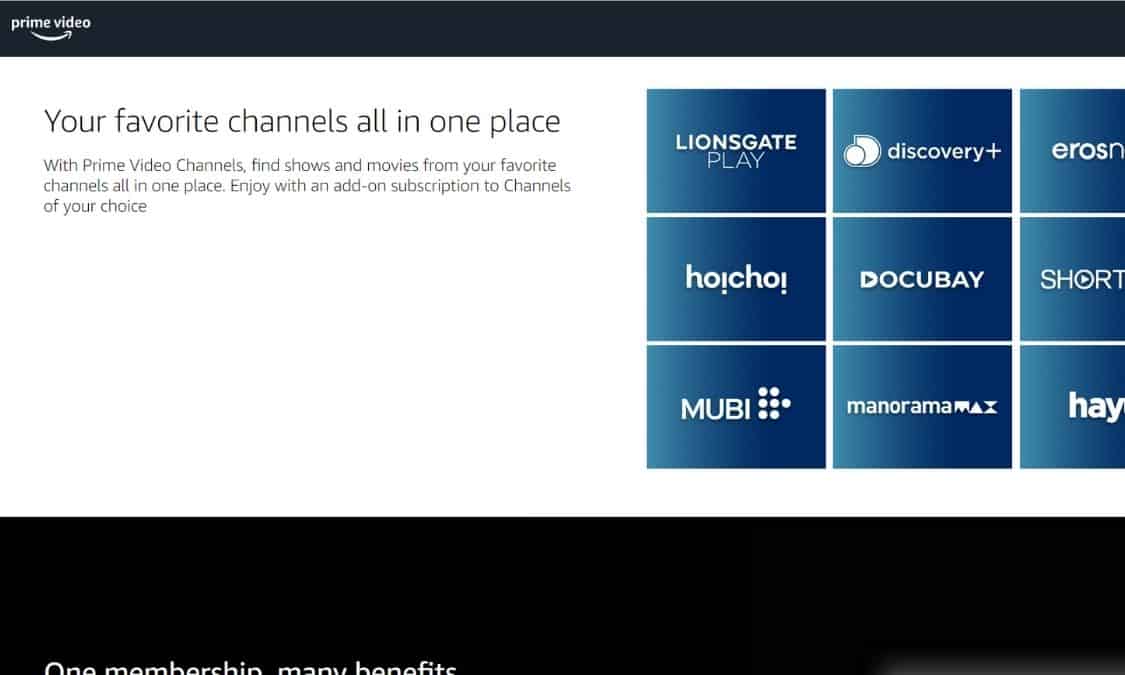This screenshot has width=1125, height=675.
Task: Click the "One membership, many benefits" heading
Action: [250, 667]
